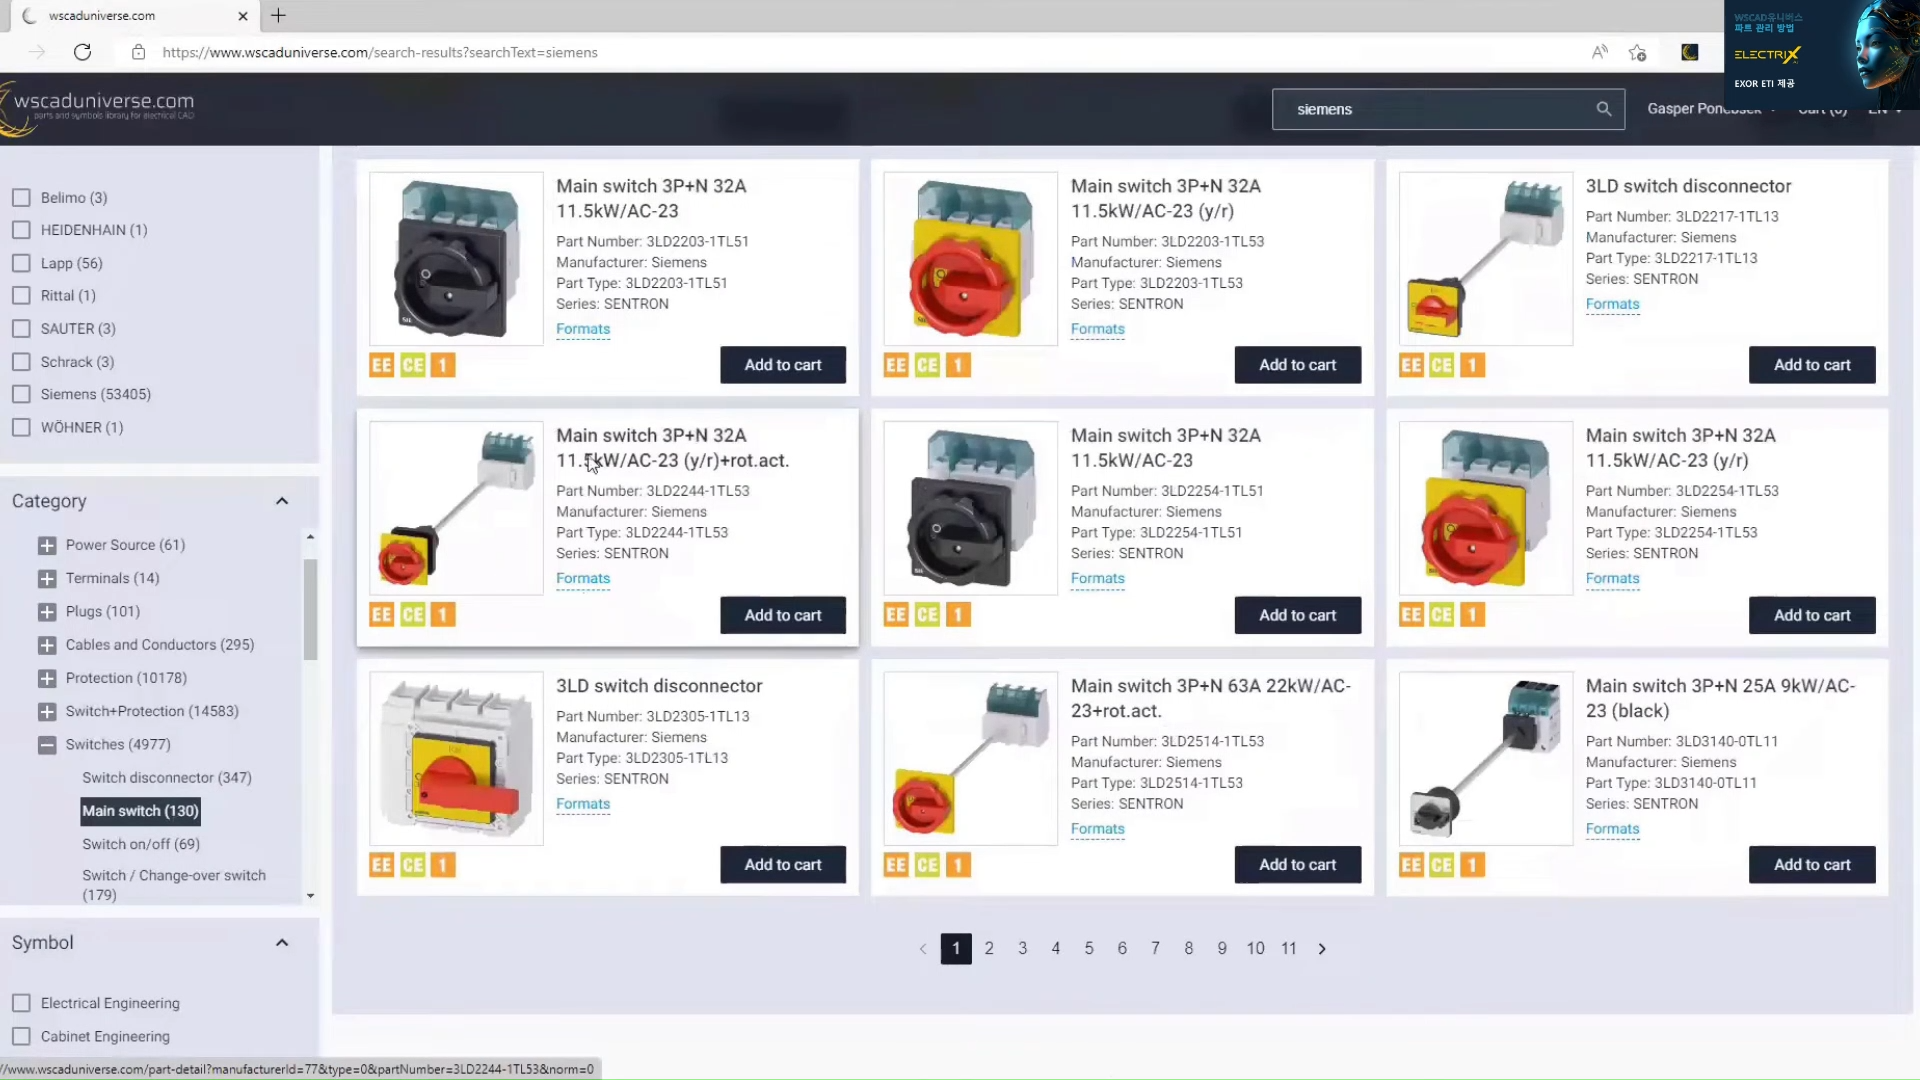The width and height of the screenshot is (1920, 1080).
Task: Click CE badge on 3LD2244-1TL53 card
Action: tap(413, 615)
